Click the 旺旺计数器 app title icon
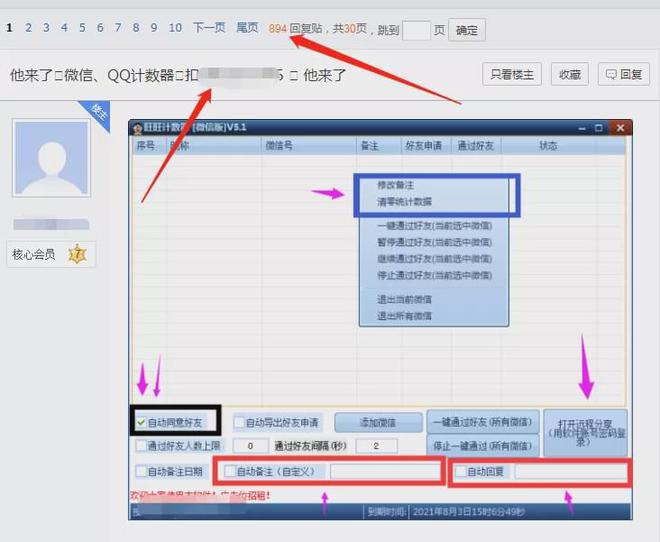 (138, 127)
